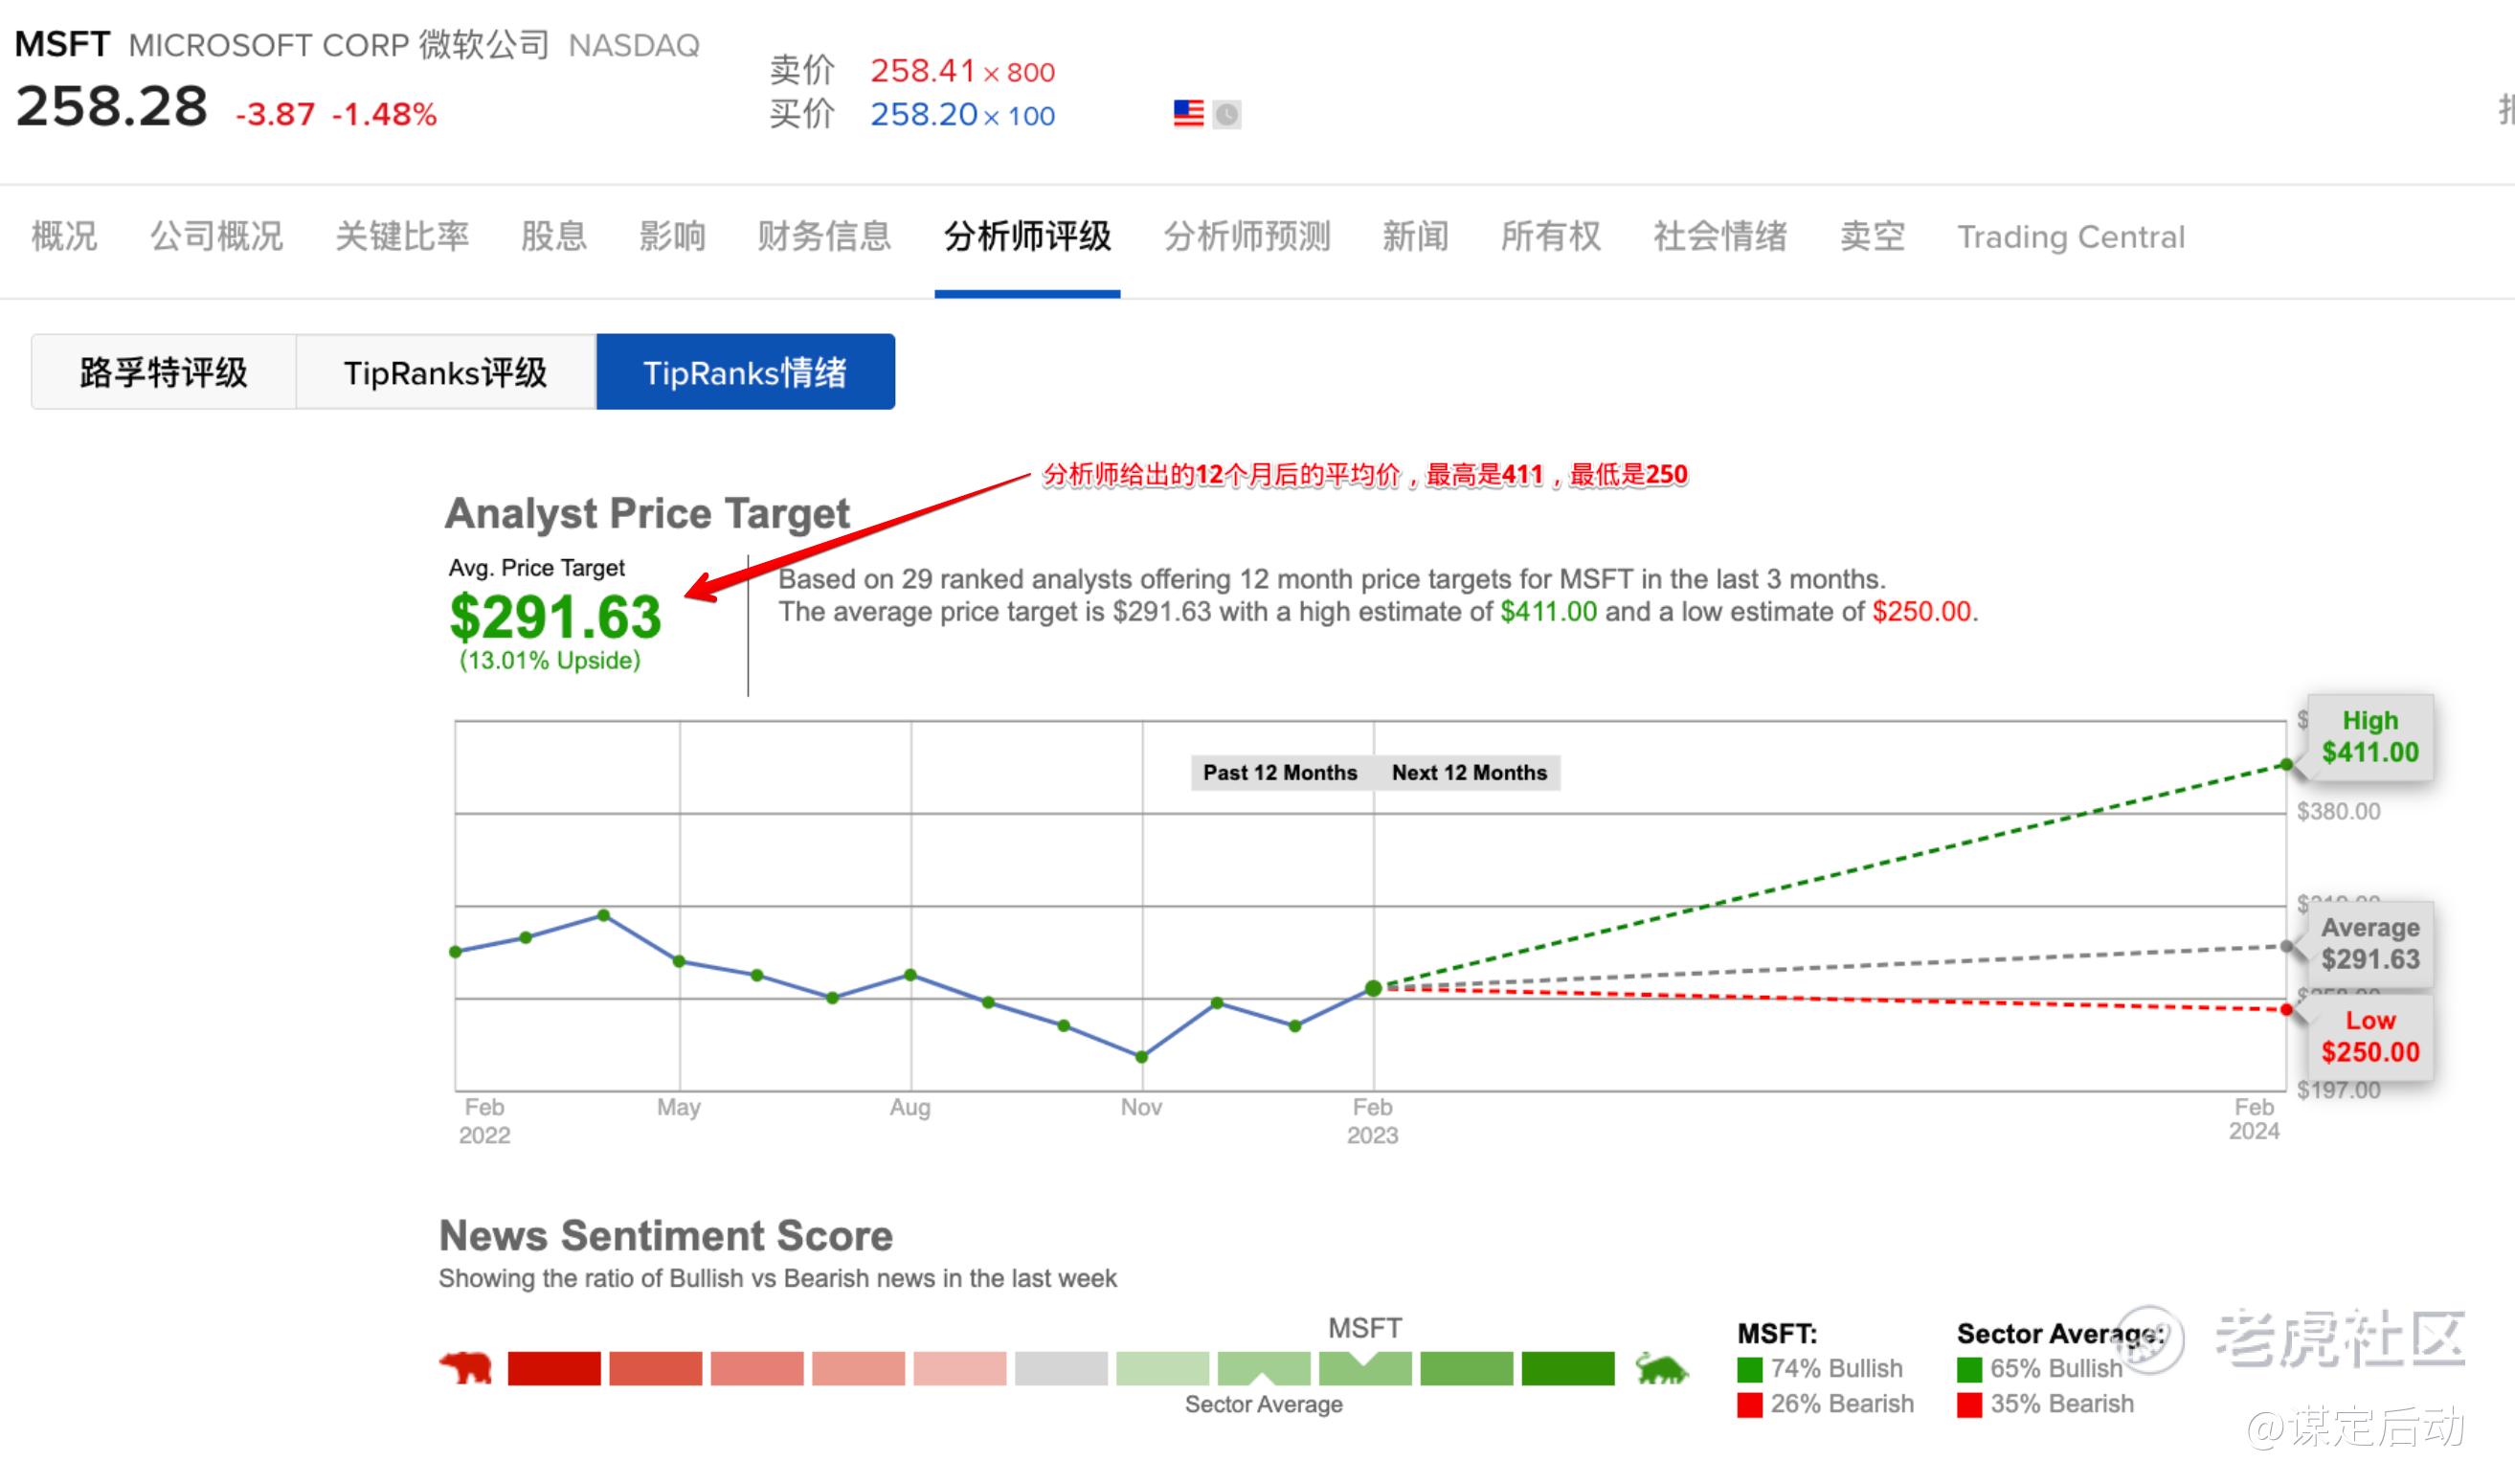The height and width of the screenshot is (1484, 2515).
Task: Open the 新闻 tab
Action: (x=1415, y=237)
